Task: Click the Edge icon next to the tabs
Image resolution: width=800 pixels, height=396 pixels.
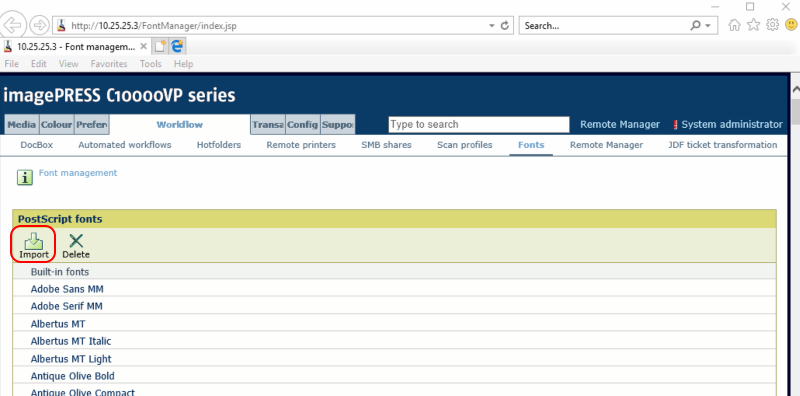Action: coord(177,46)
